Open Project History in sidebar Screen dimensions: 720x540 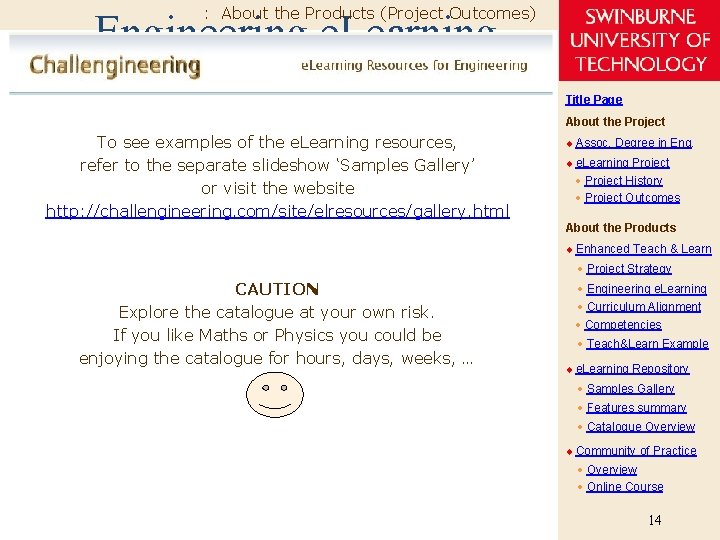point(624,180)
